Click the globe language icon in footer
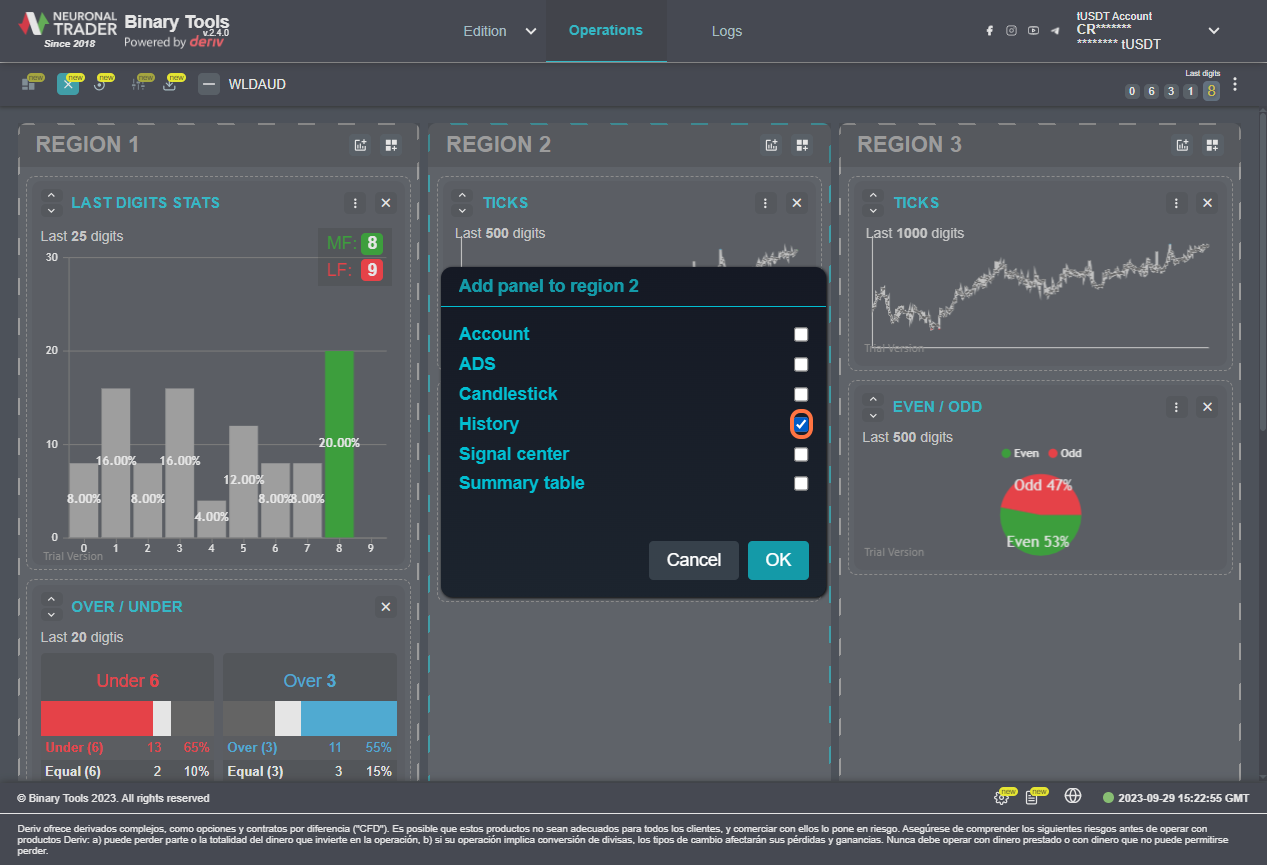This screenshot has width=1267, height=865. point(1073,796)
